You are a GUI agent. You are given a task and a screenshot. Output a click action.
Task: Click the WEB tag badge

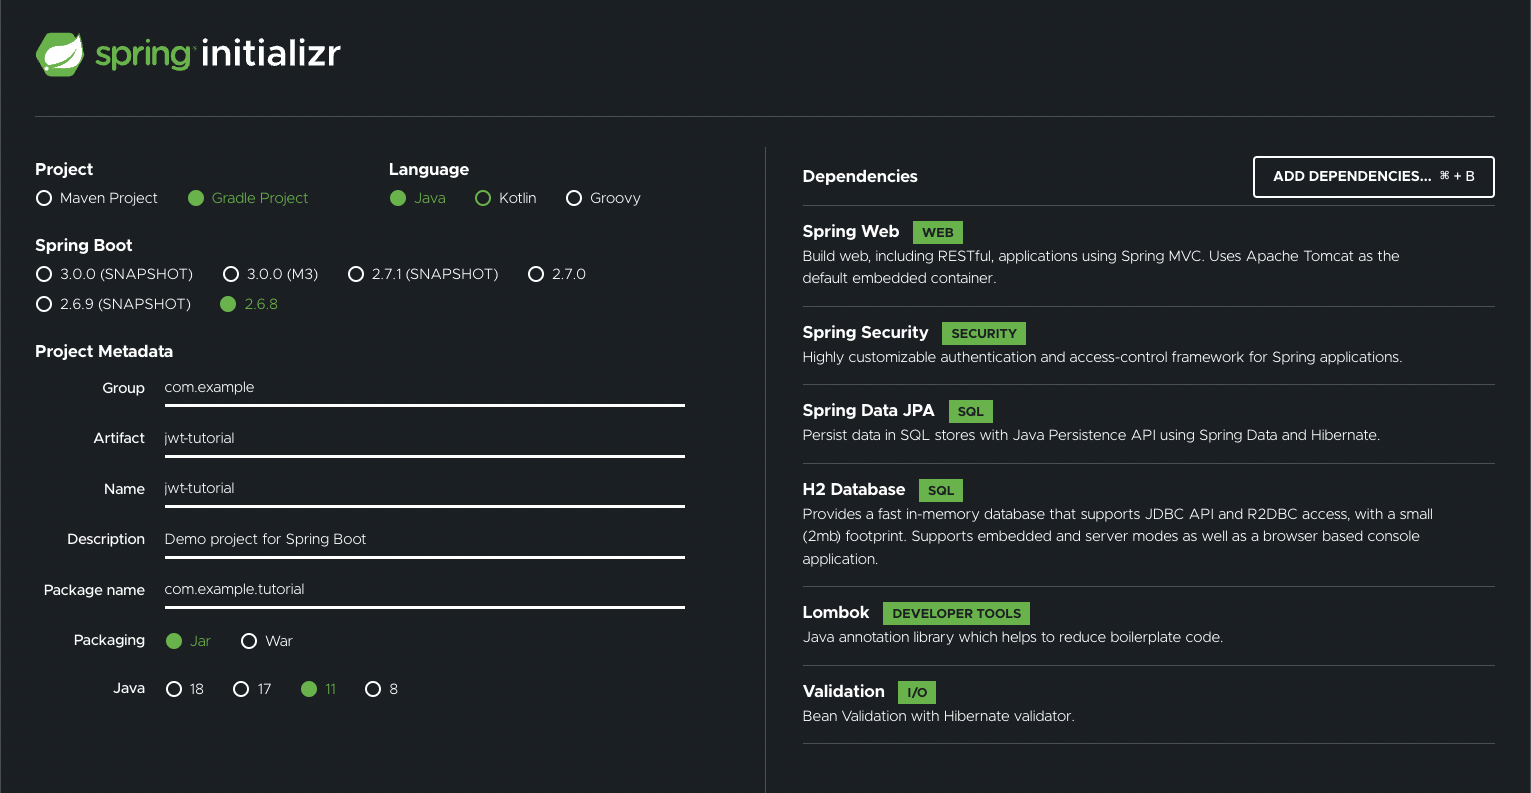pos(937,233)
